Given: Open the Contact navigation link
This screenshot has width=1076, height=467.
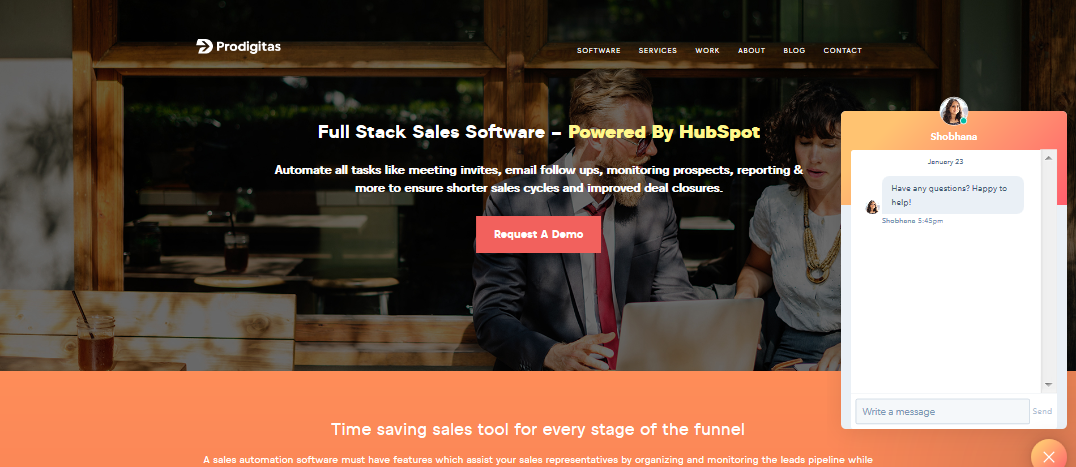Looking at the screenshot, I should click(843, 51).
